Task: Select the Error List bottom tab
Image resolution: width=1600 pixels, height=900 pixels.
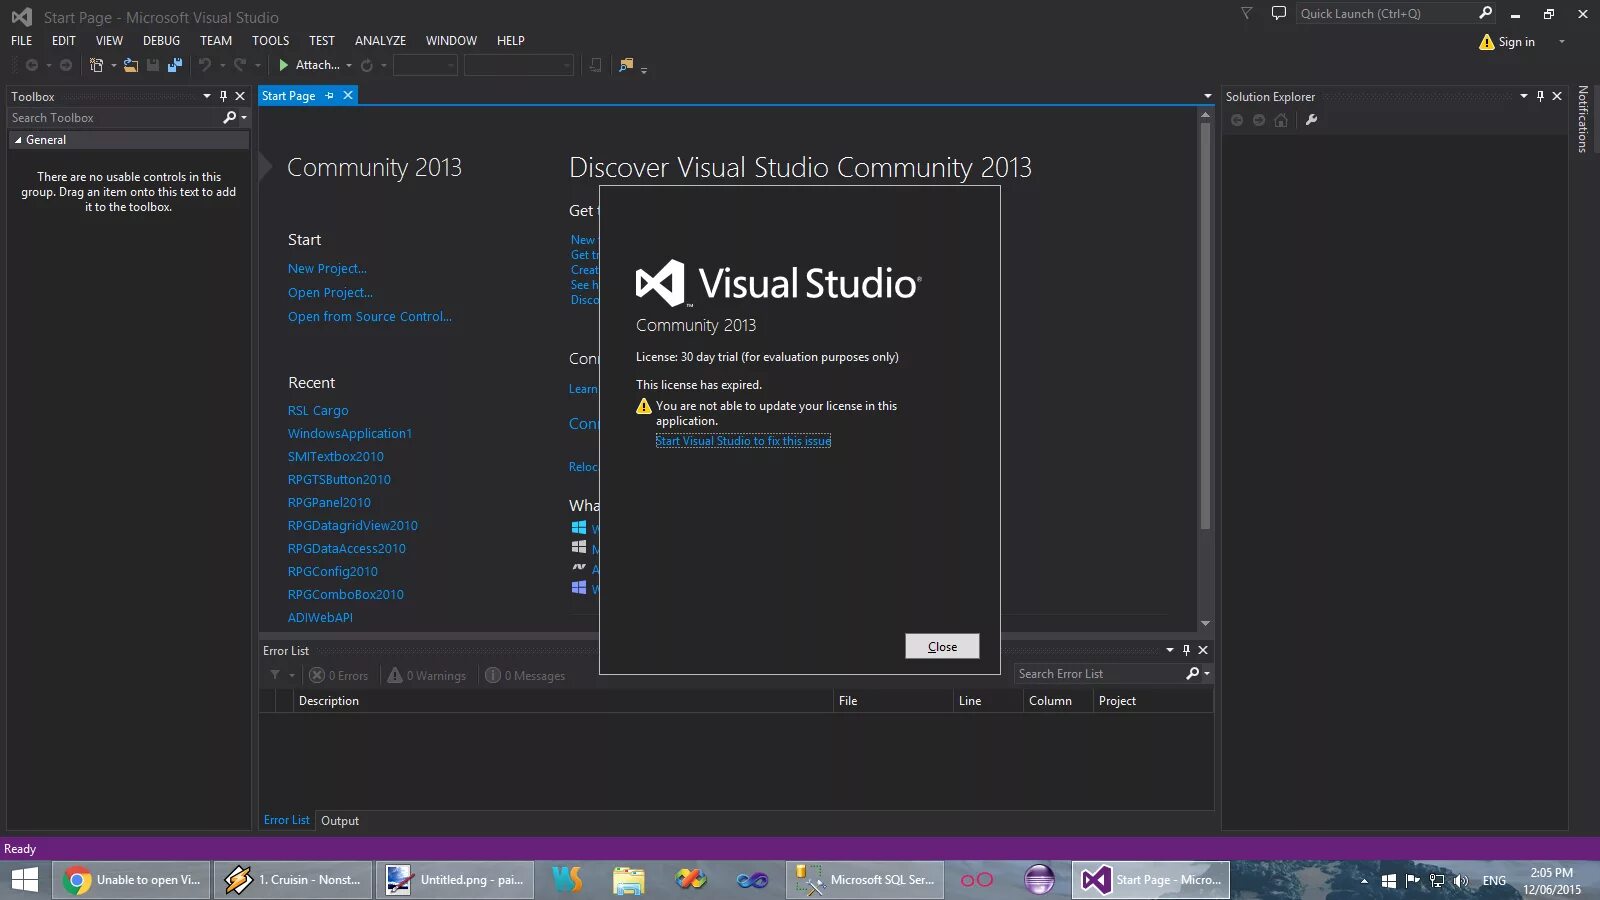Action: (x=287, y=820)
